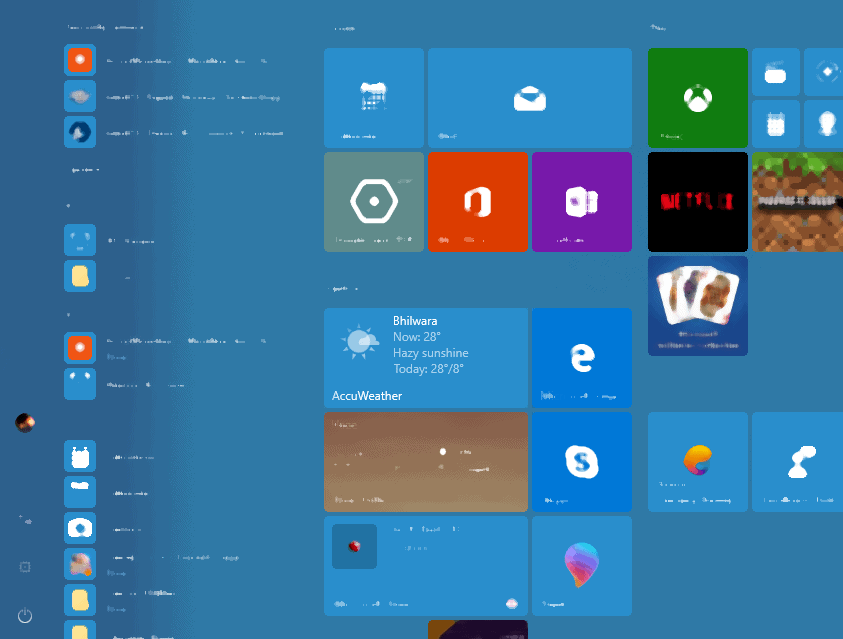Open the Mail envelope tile
The width and height of the screenshot is (843, 639).
530,98
